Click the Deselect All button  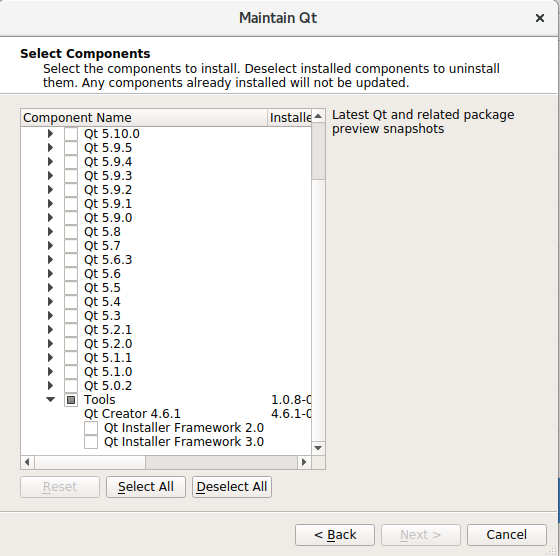[x=232, y=487]
